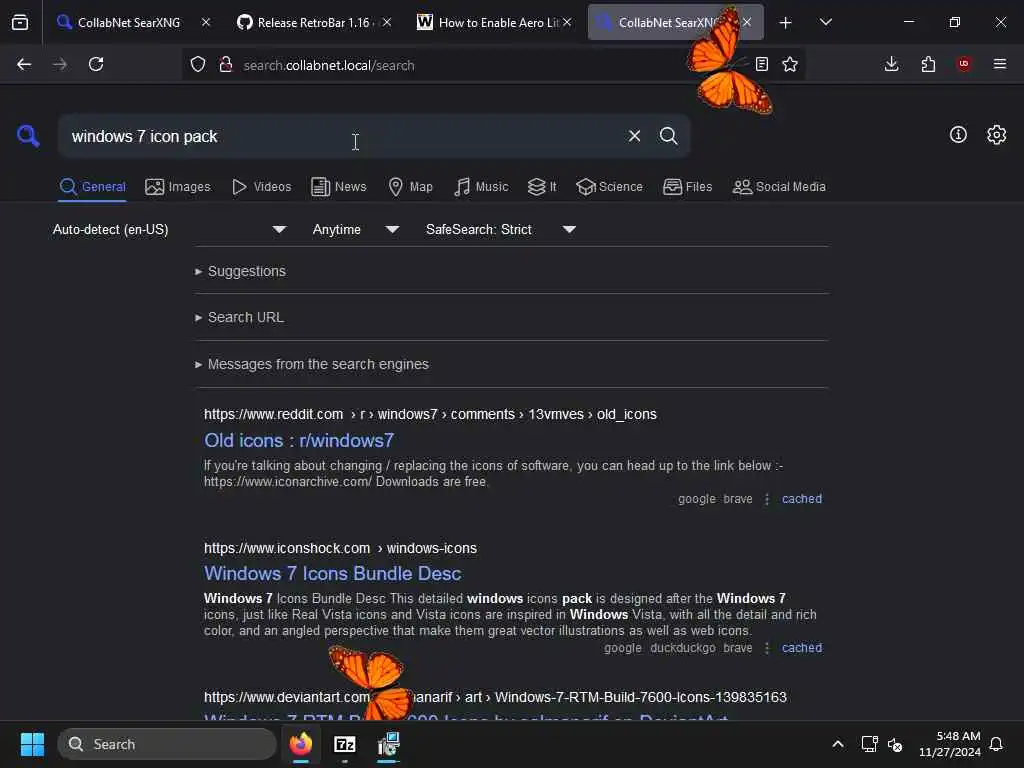Open the Anytime time range dropdown
The width and height of the screenshot is (1024, 768).
click(355, 229)
